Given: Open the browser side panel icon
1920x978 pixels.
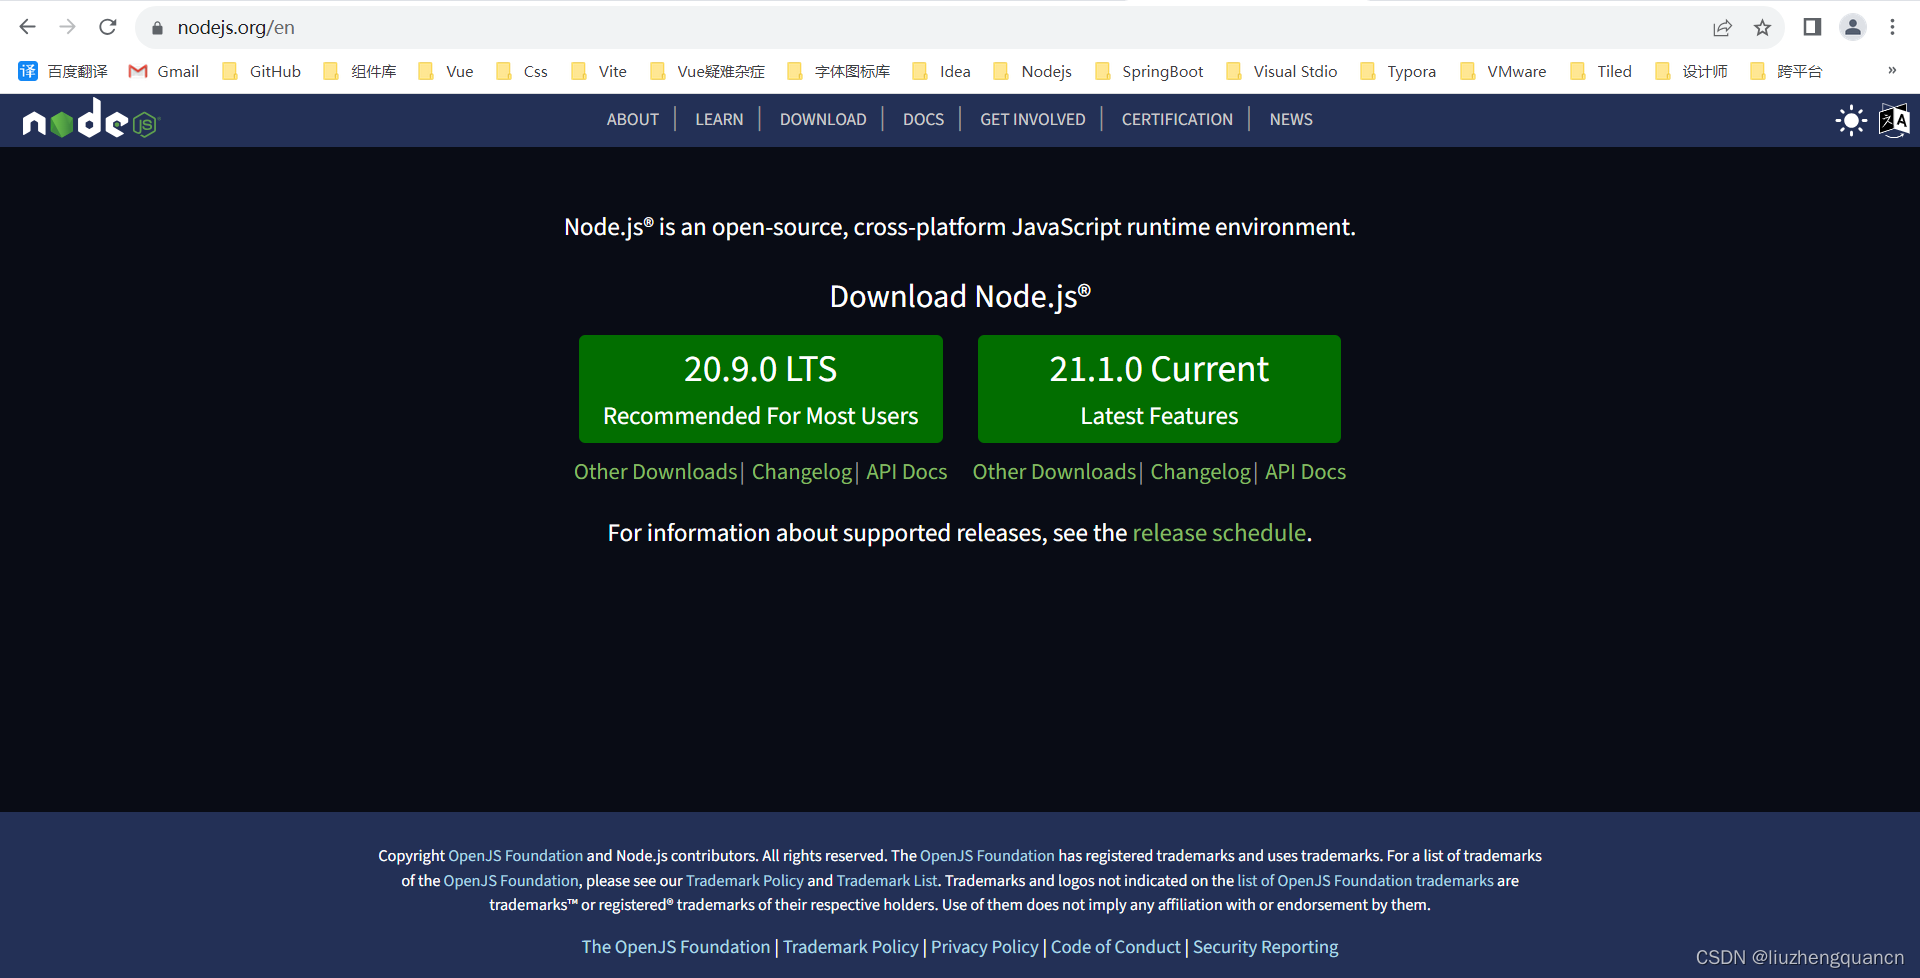Looking at the screenshot, I should [1812, 27].
